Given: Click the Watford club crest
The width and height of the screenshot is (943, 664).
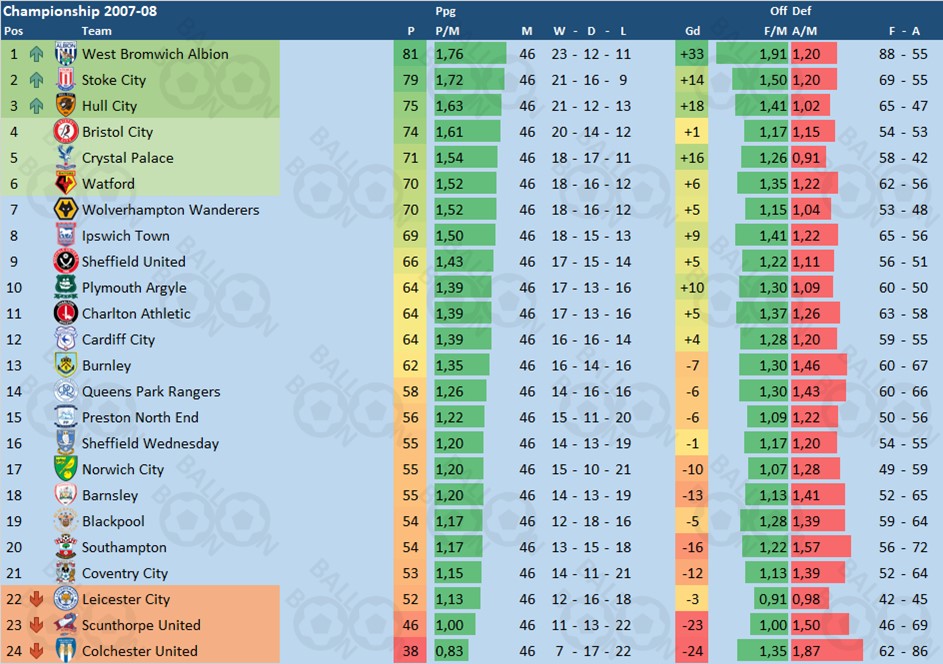Looking at the screenshot, I should tap(65, 183).
